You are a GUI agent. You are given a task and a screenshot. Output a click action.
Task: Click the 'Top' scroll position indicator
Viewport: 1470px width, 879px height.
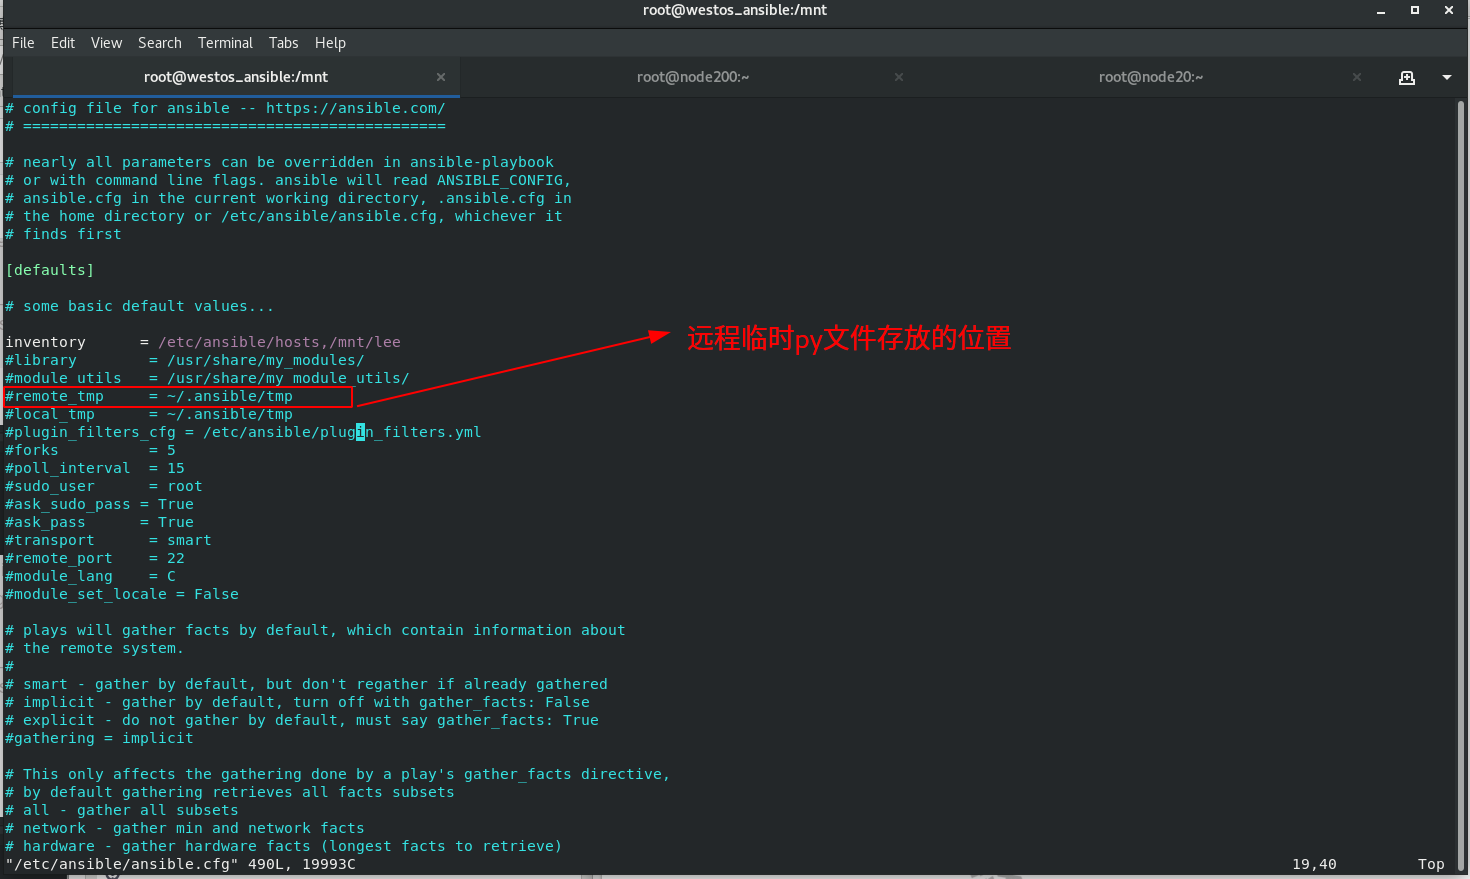click(x=1431, y=864)
